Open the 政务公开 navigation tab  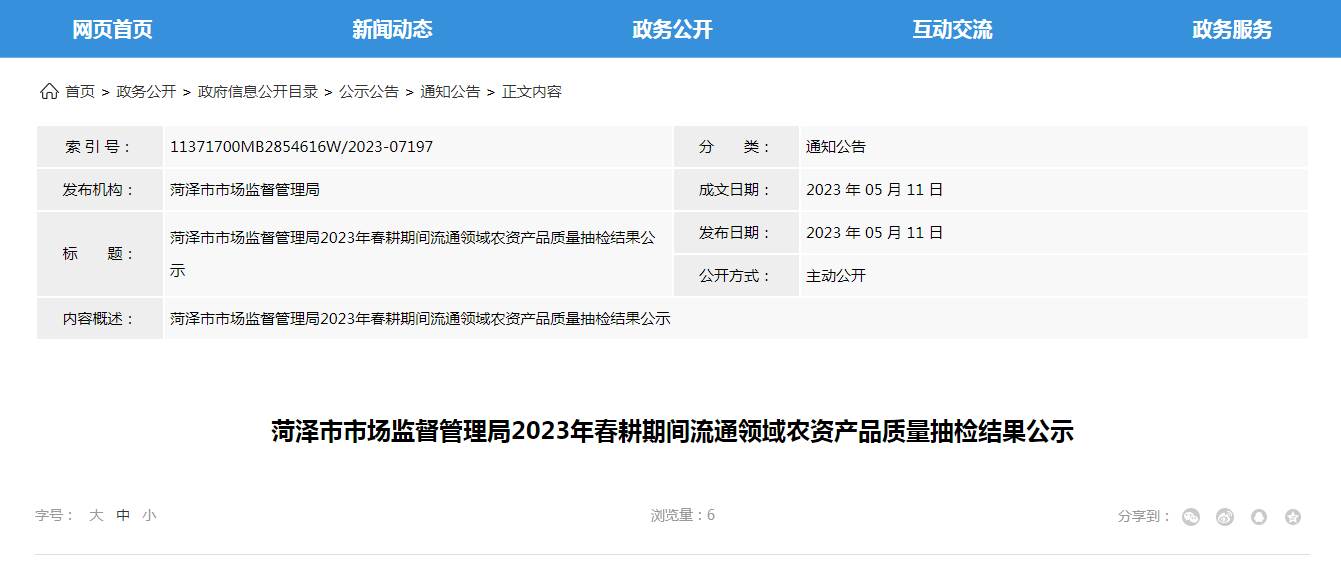672,29
